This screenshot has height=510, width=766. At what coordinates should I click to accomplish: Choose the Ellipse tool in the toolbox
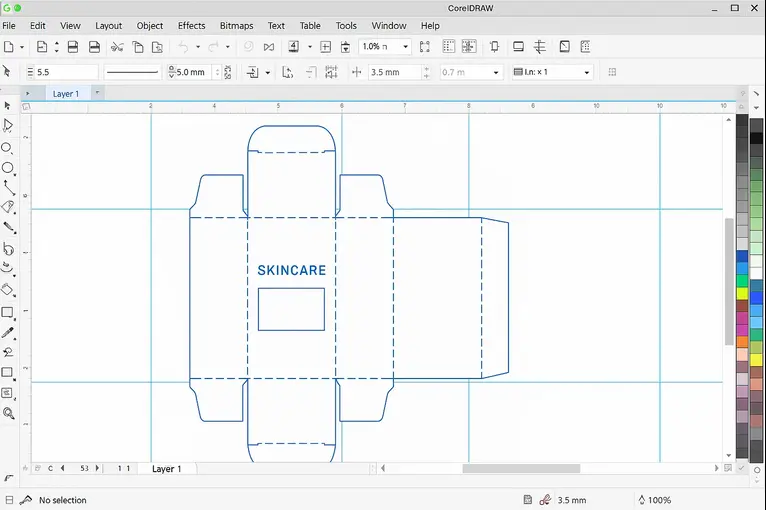coord(7,167)
